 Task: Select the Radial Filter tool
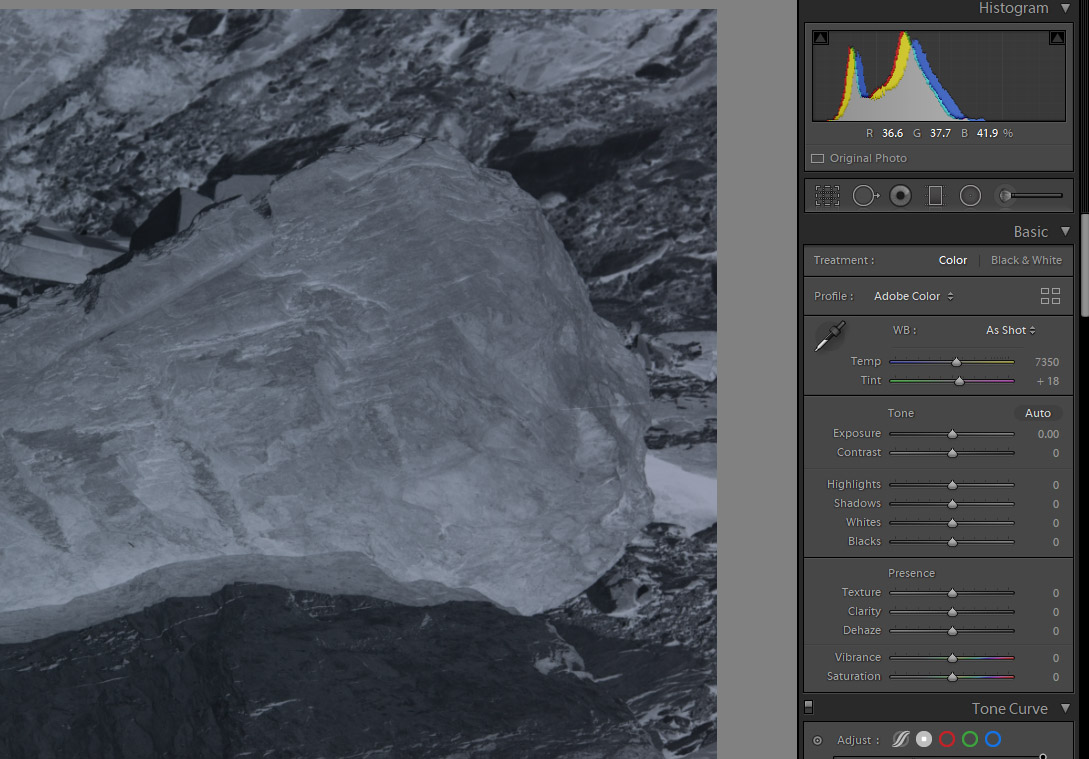coord(970,196)
